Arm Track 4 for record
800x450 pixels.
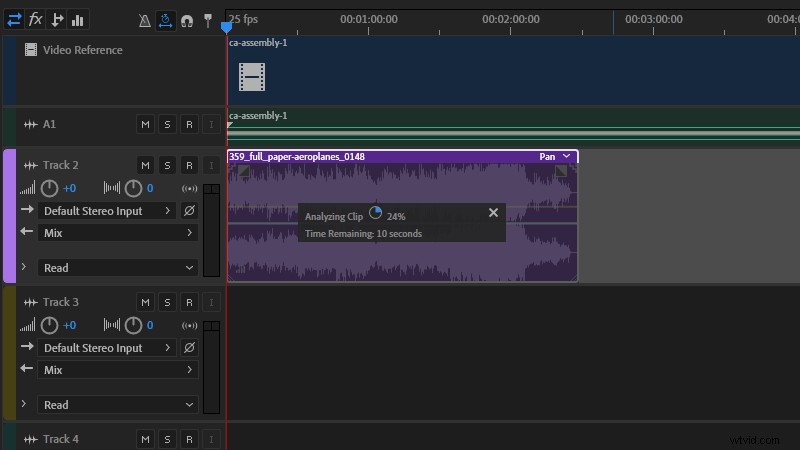pyautogui.click(x=189, y=439)
